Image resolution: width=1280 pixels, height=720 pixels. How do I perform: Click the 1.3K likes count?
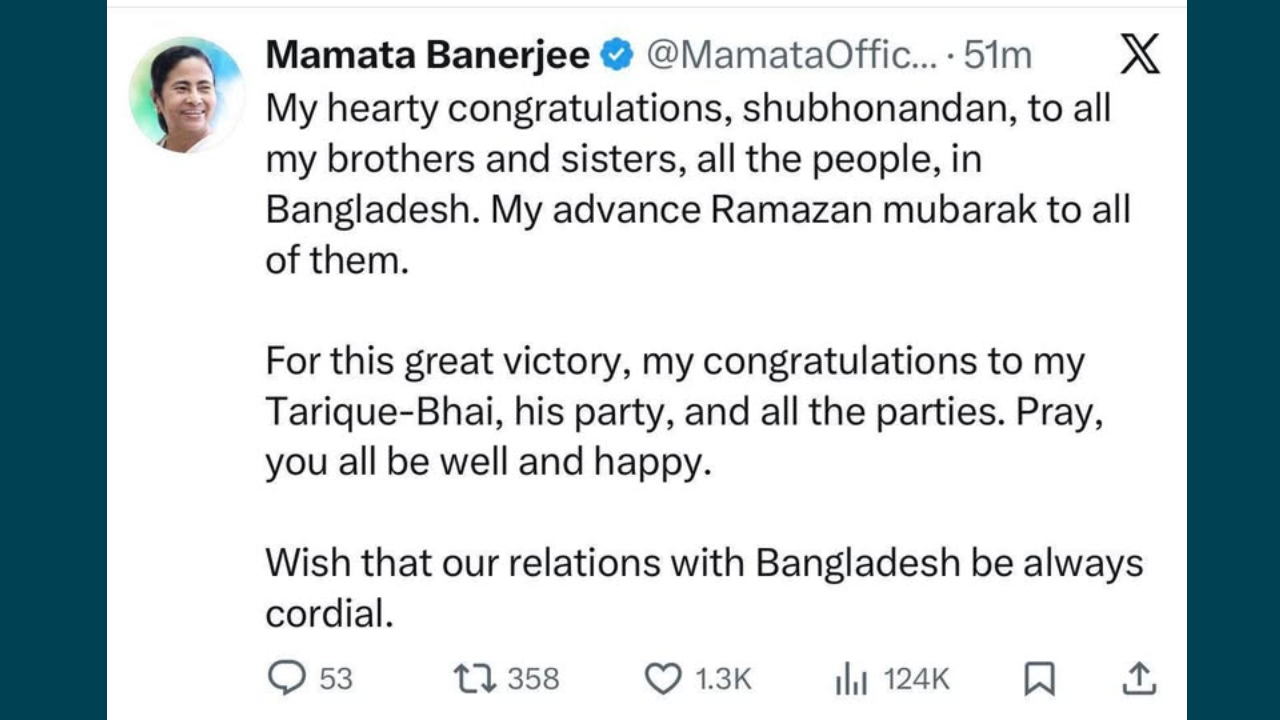pyautogui.click(x=723, y=680)
